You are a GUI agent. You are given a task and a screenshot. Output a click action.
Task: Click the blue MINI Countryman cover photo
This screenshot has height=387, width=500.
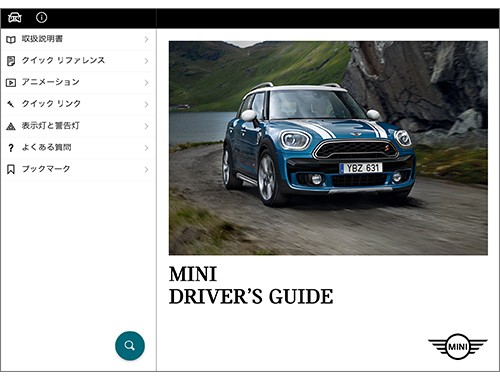(x=328, y=148)
